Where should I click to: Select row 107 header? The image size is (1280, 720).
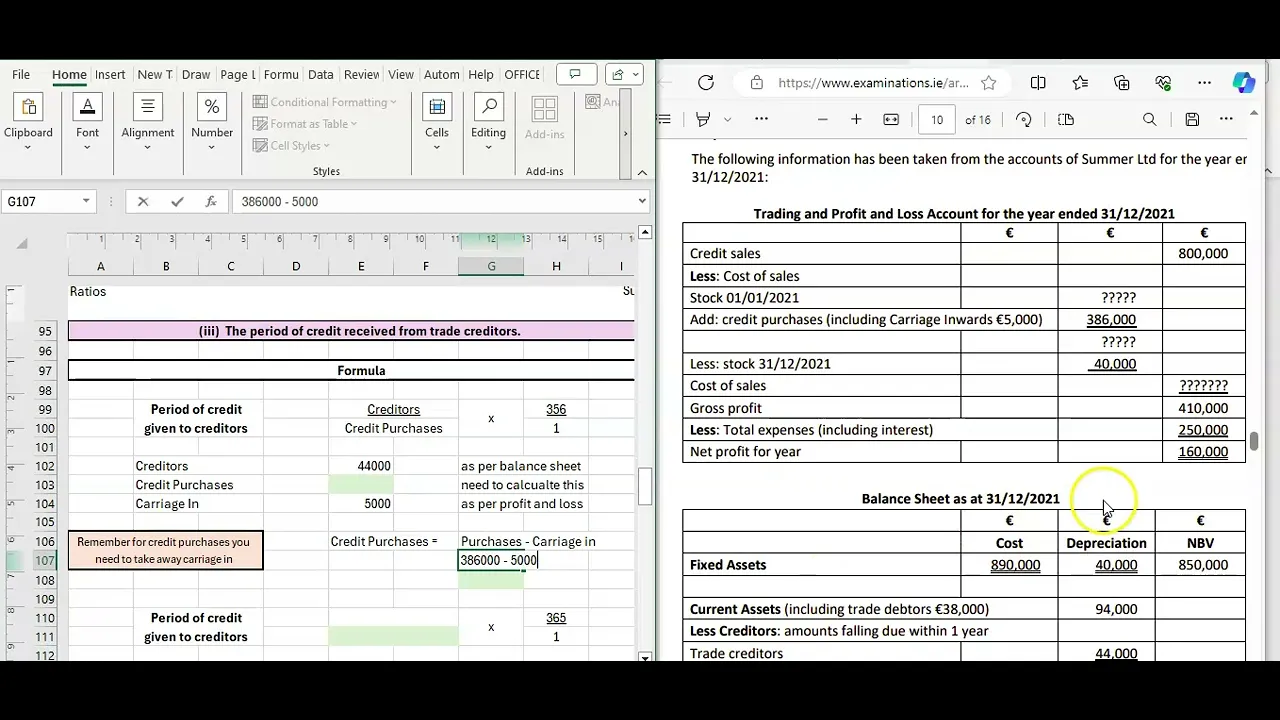[x=45, y=560]
